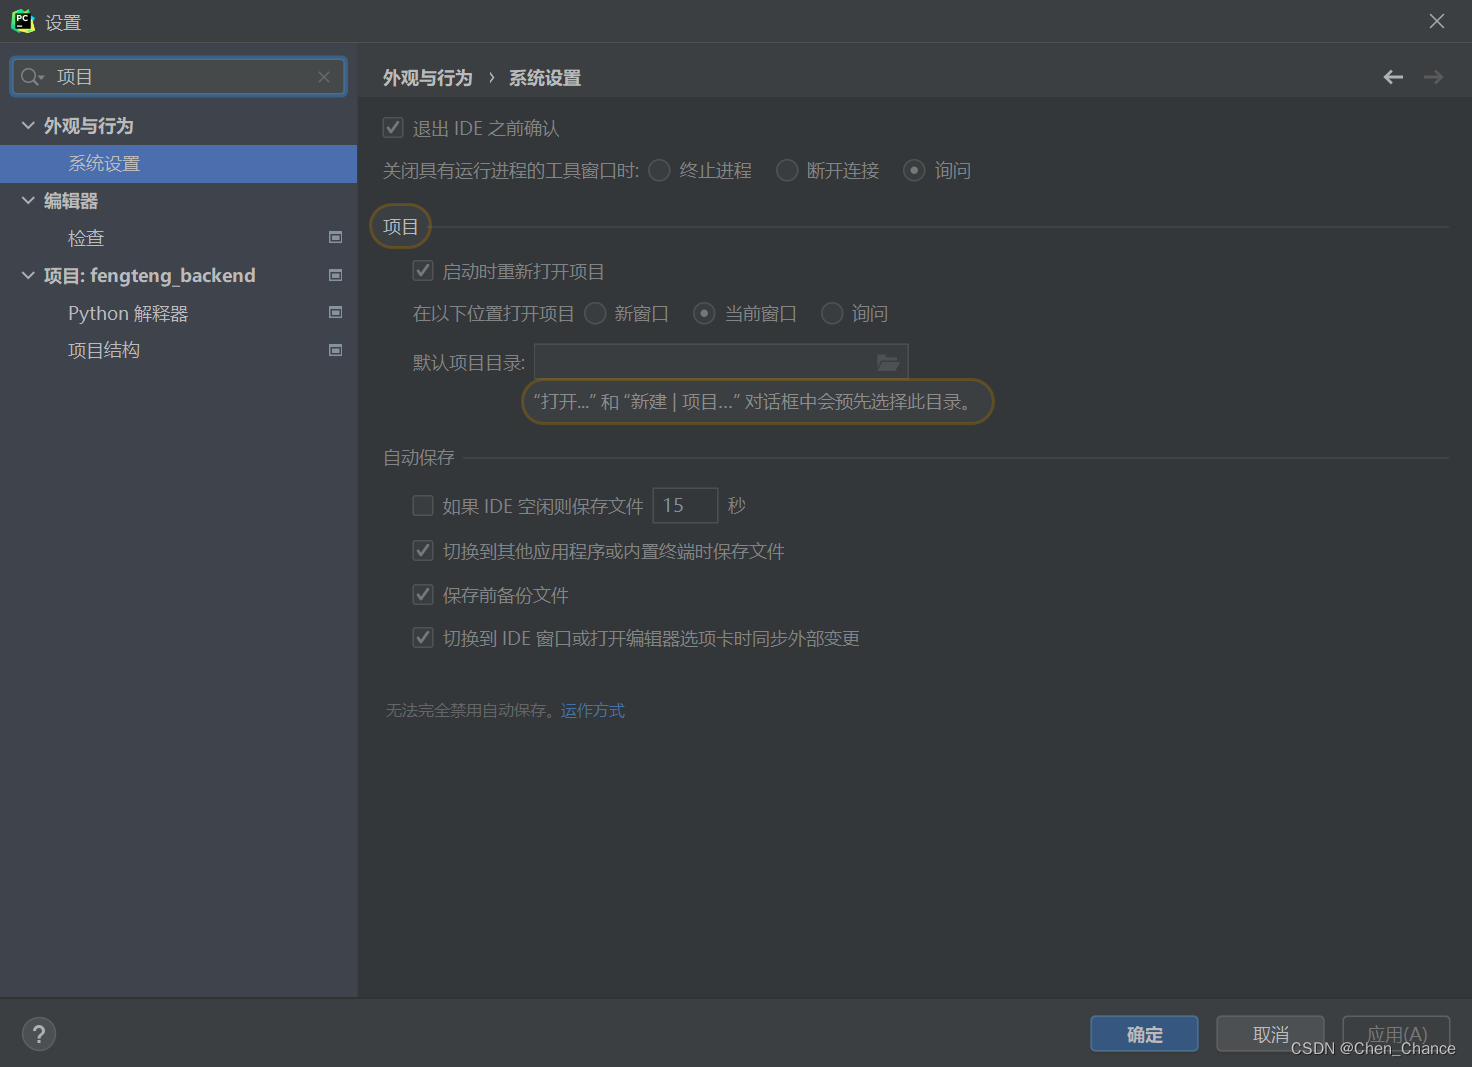This screenshot has width=1472, height=1067.
Task: Navigate back with the left arrow icon
Action: coord(1393,77)
